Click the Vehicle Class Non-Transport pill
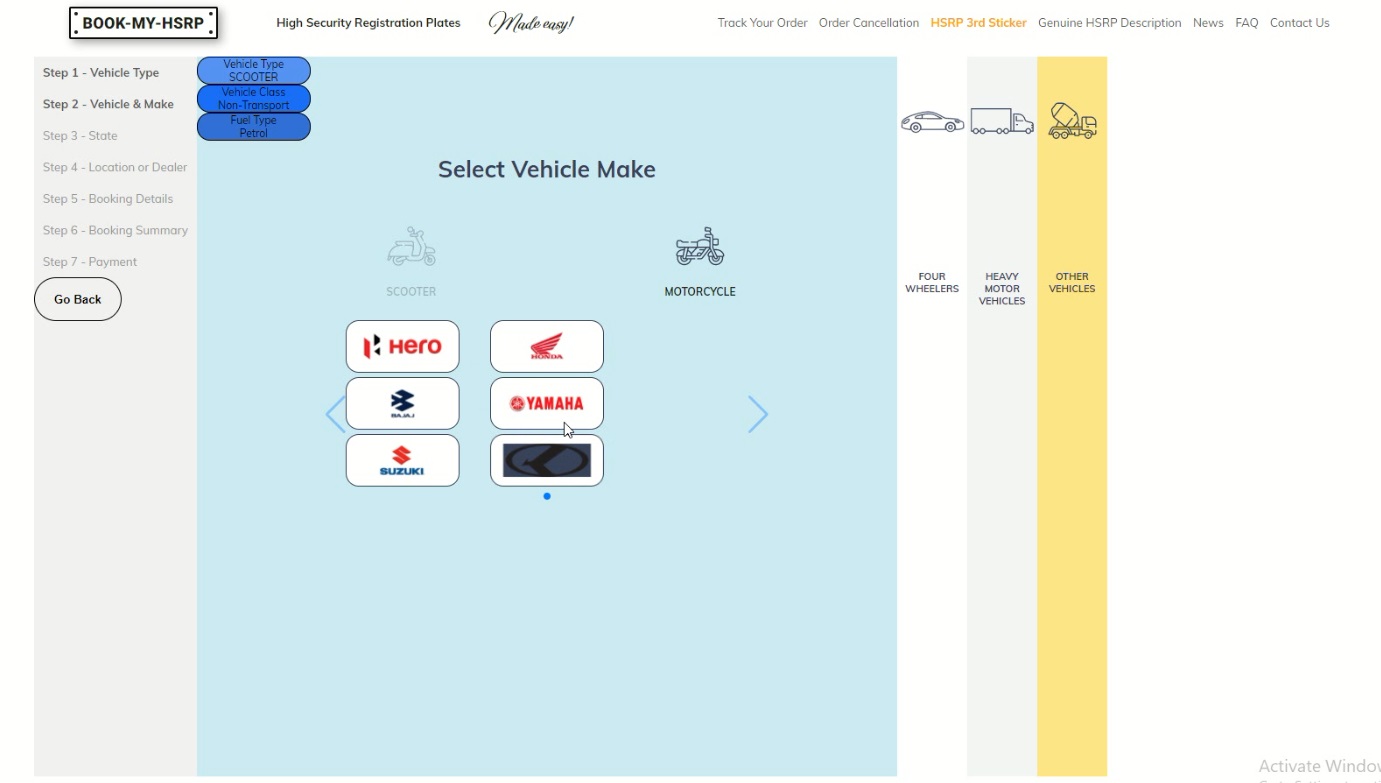This screenshot has height=783, width=1381. click(x=254, y=98)
